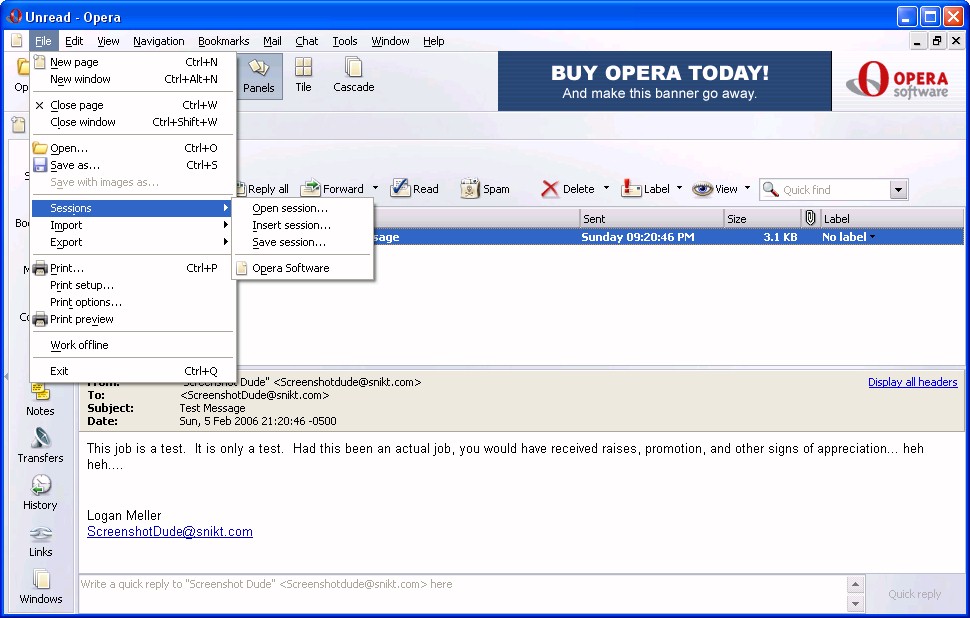Click the Forward mail icon
This screenshot has height=618, width=970.
pyautogui.click(x=311, y=189)
